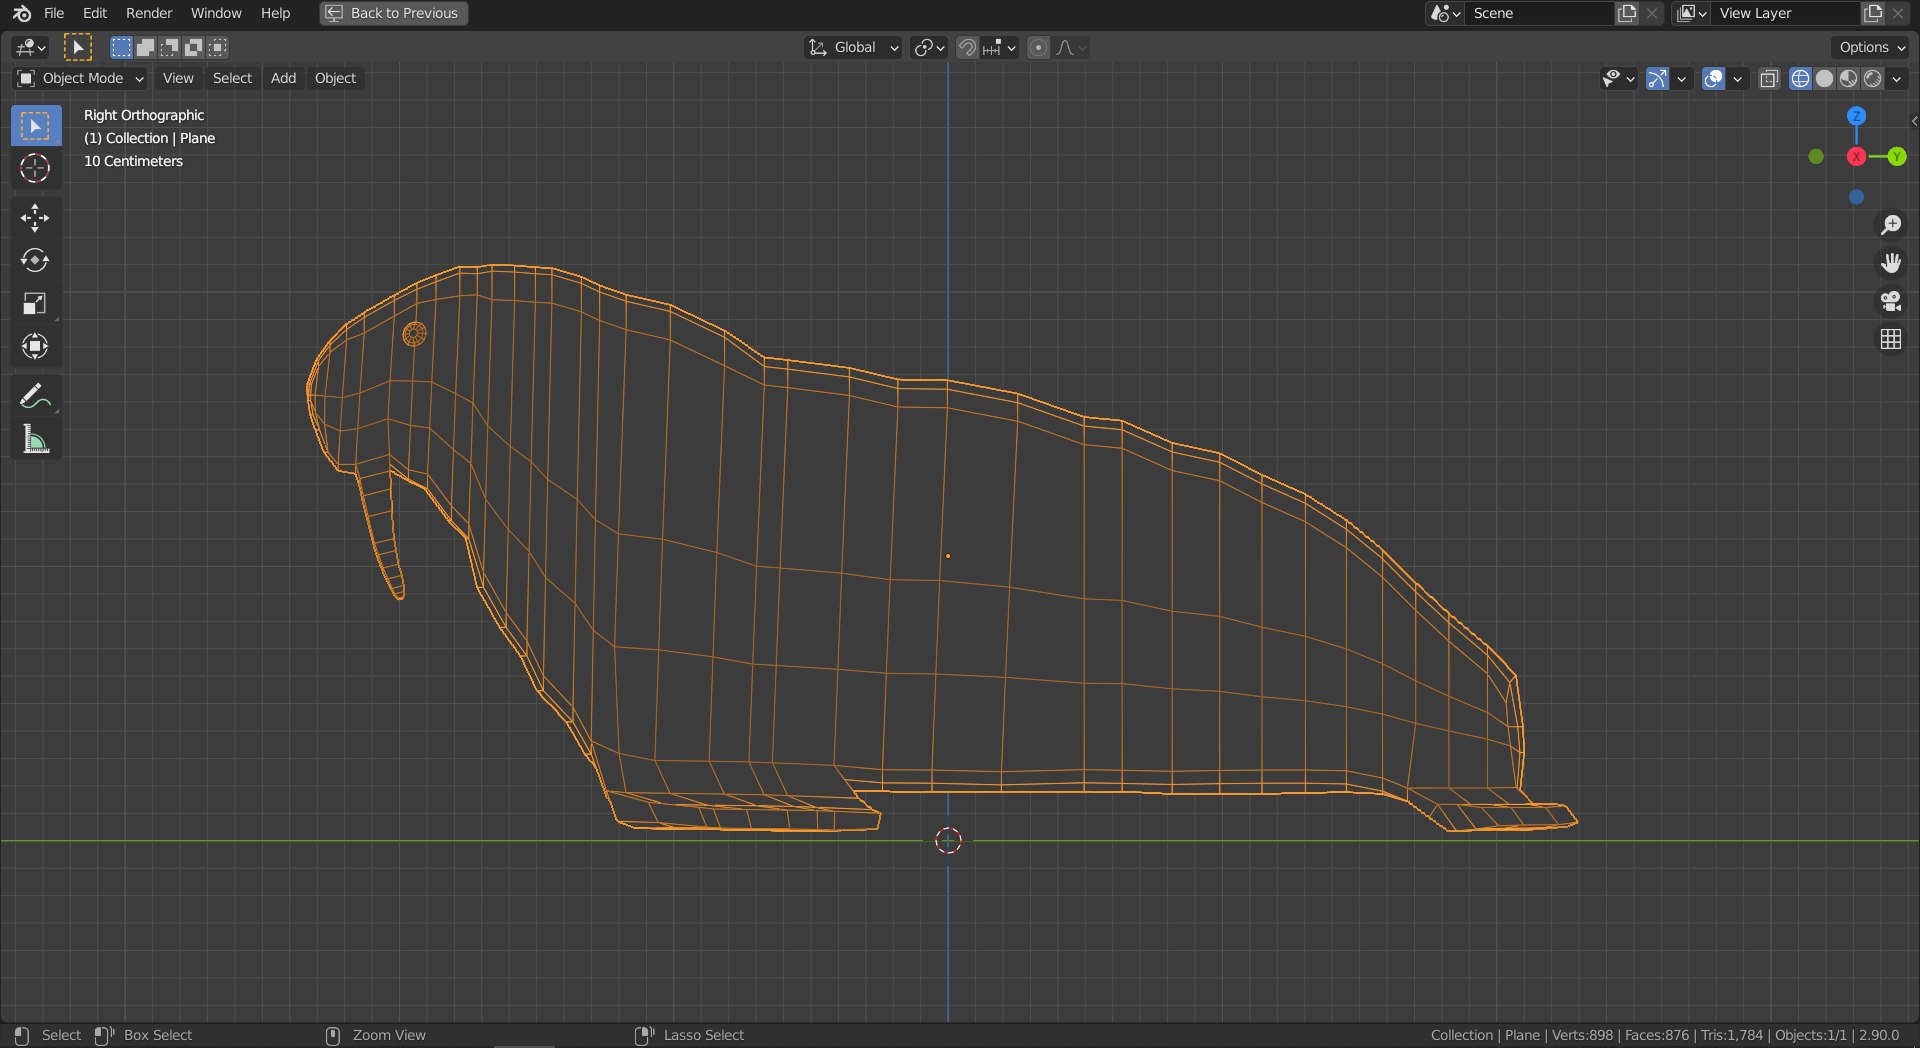Expand the viewport shading options arrow
Viewport: 1920px width, 1048px height.
coord(1897,78)
